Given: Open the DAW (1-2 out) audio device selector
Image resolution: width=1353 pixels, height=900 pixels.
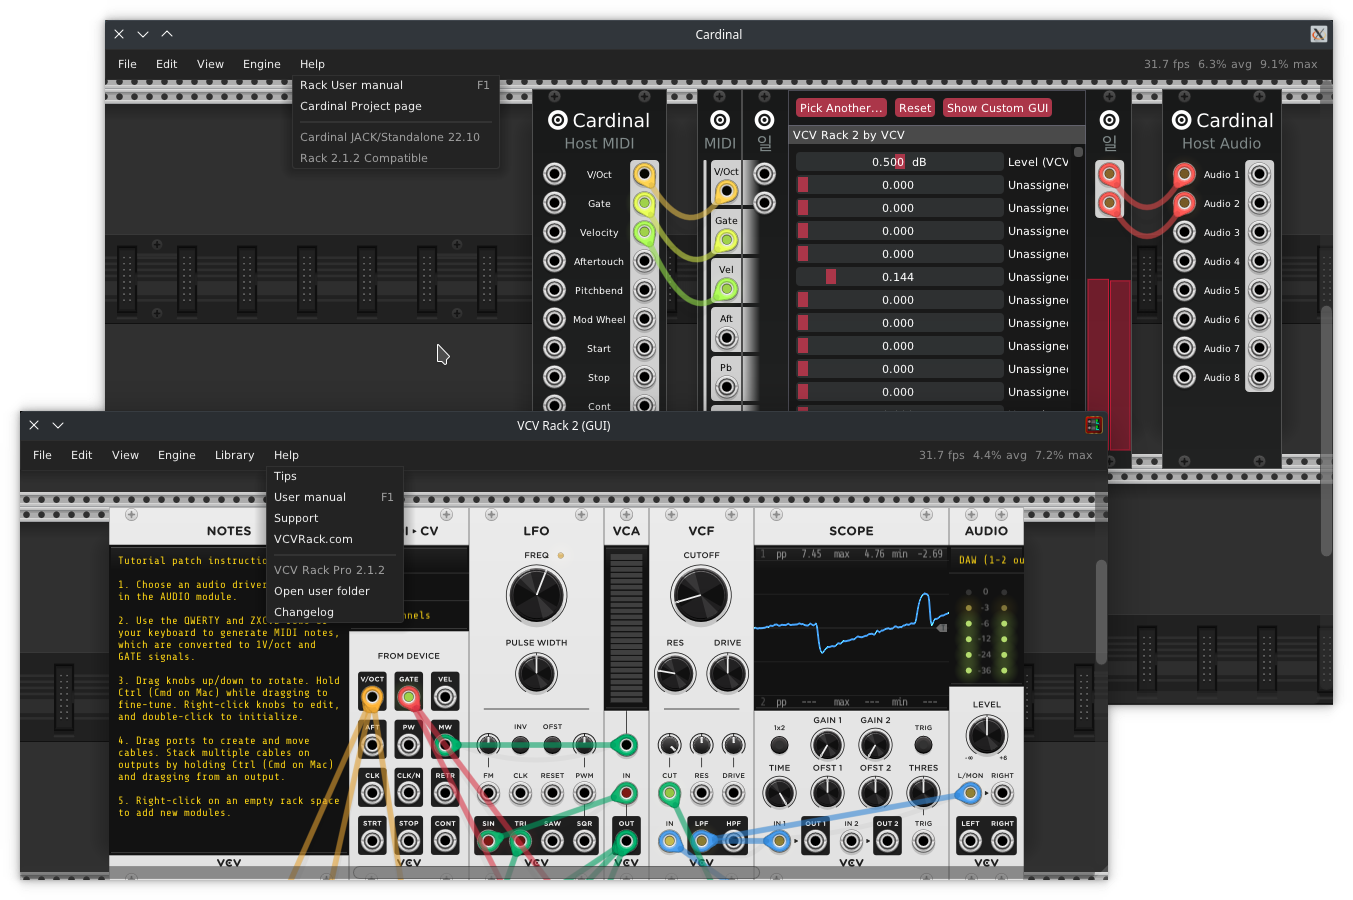Looking at the screenshot, I should pyautogui.click(x=986, y=560).
